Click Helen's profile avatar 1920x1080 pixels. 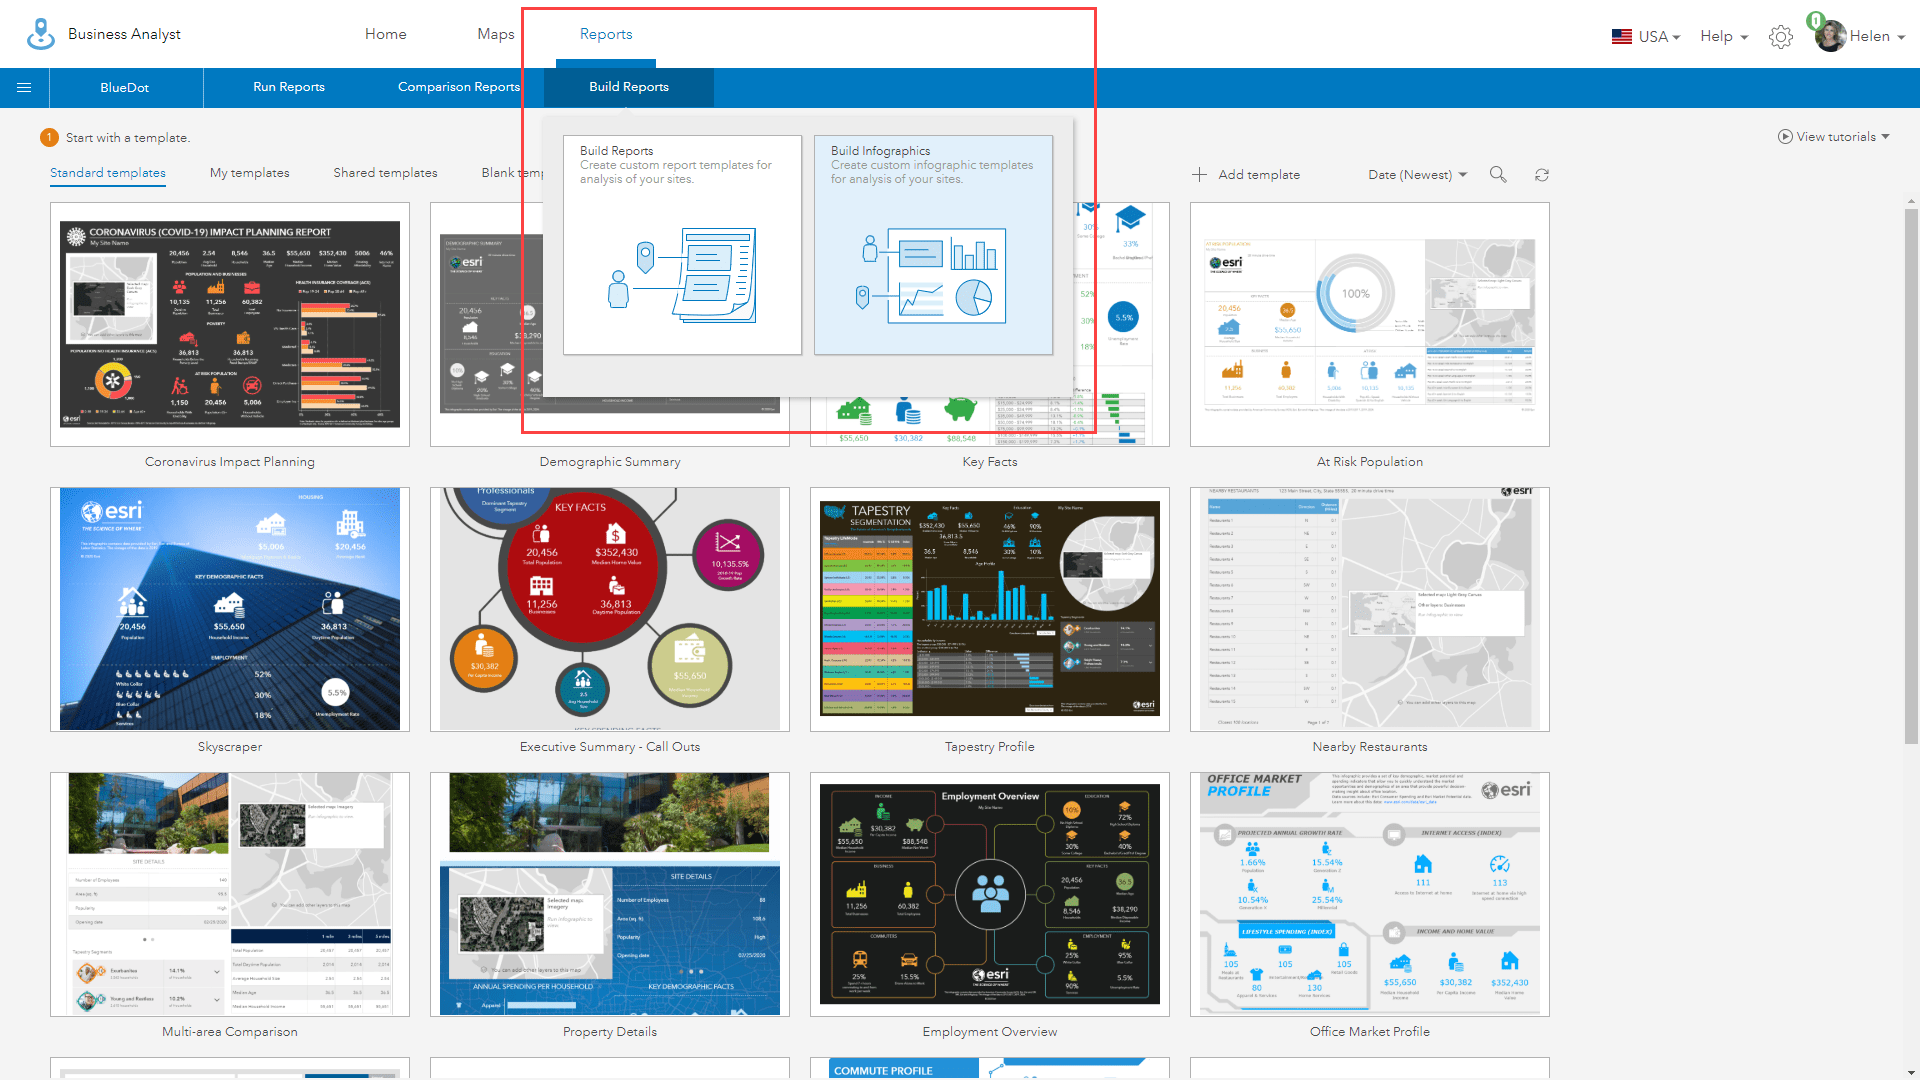click(x=1830, y=37)
